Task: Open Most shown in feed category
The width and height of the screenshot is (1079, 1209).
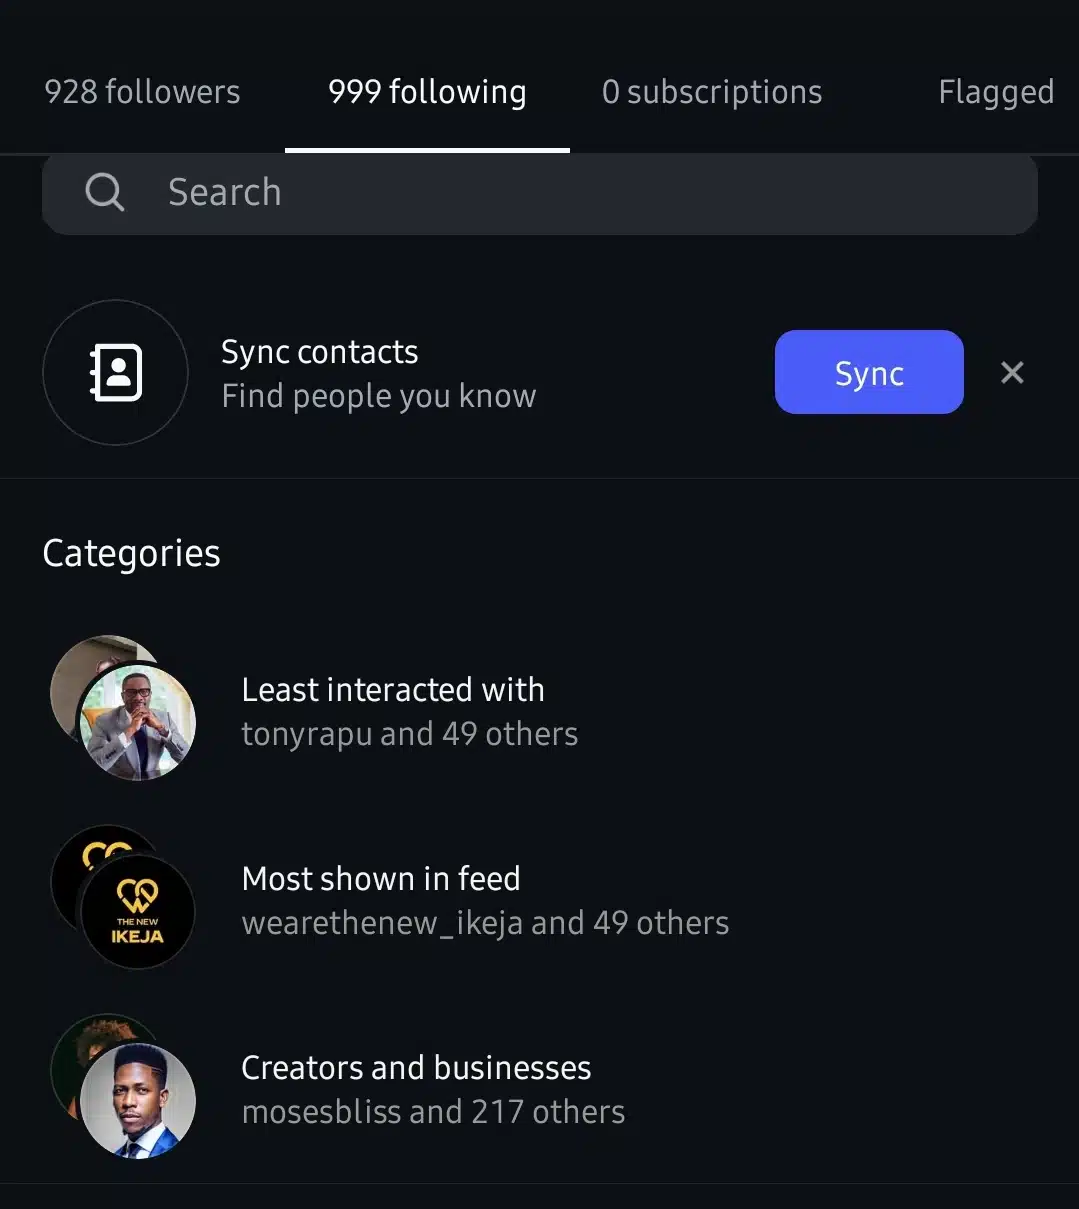Action: (x=540, y=899)
